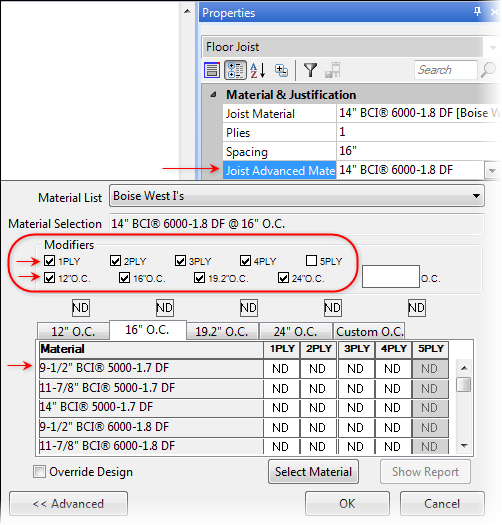
Task: Confirm with the OK button
Action: point(347,504)
